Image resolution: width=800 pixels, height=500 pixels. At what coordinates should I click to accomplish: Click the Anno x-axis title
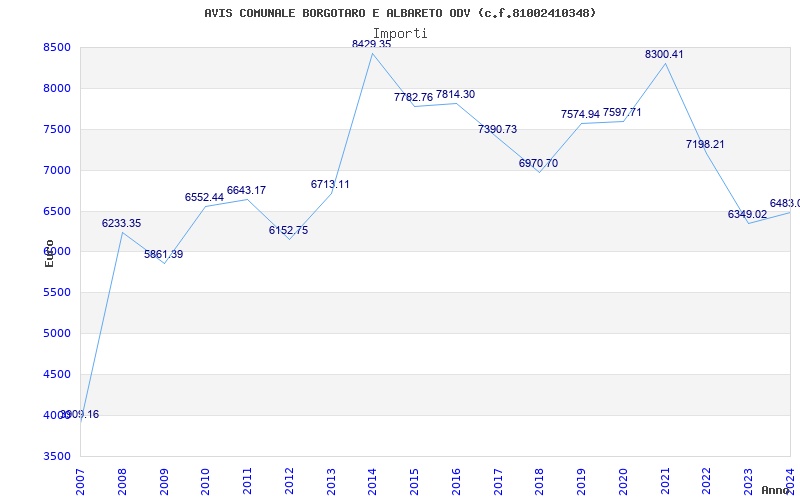[775, 490]
